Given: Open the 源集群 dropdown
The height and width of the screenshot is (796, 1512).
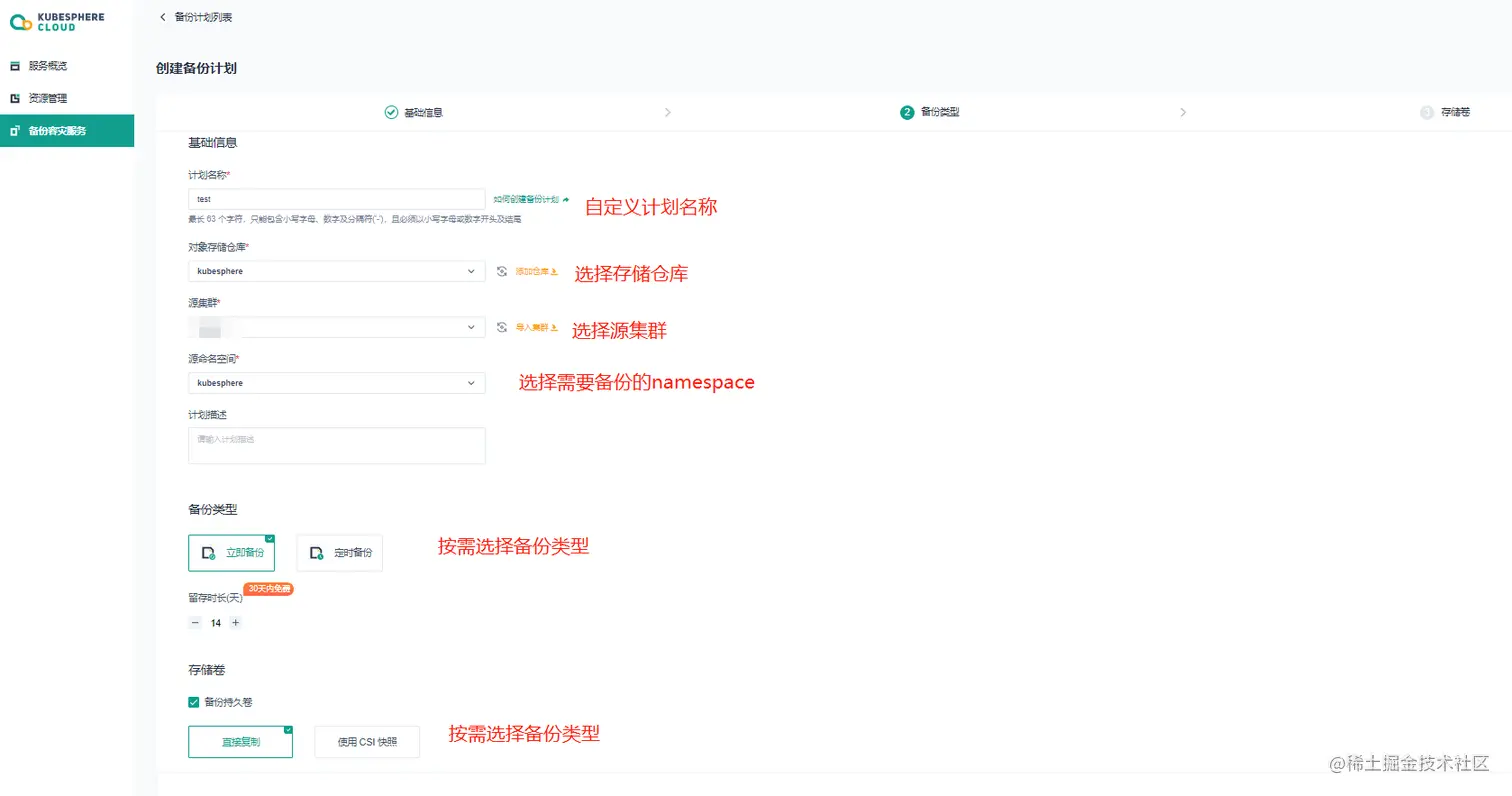Looking at the screenshot, I should (x=337, y=327).
